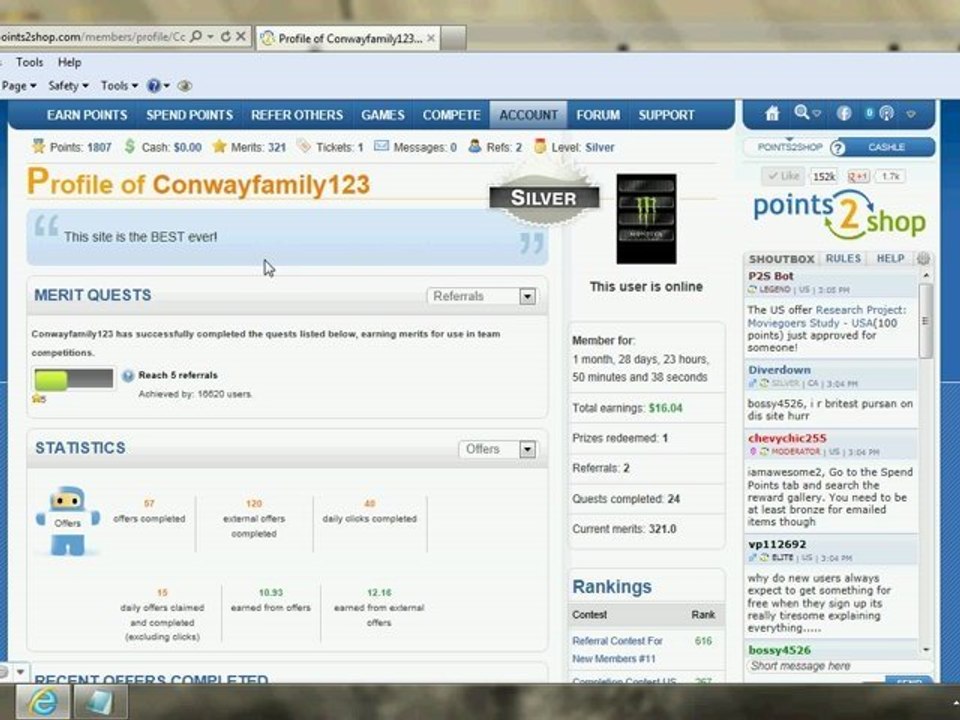960x720 pixels.
Task: Click the Short message here input field
Action: [x=839, y=666]
